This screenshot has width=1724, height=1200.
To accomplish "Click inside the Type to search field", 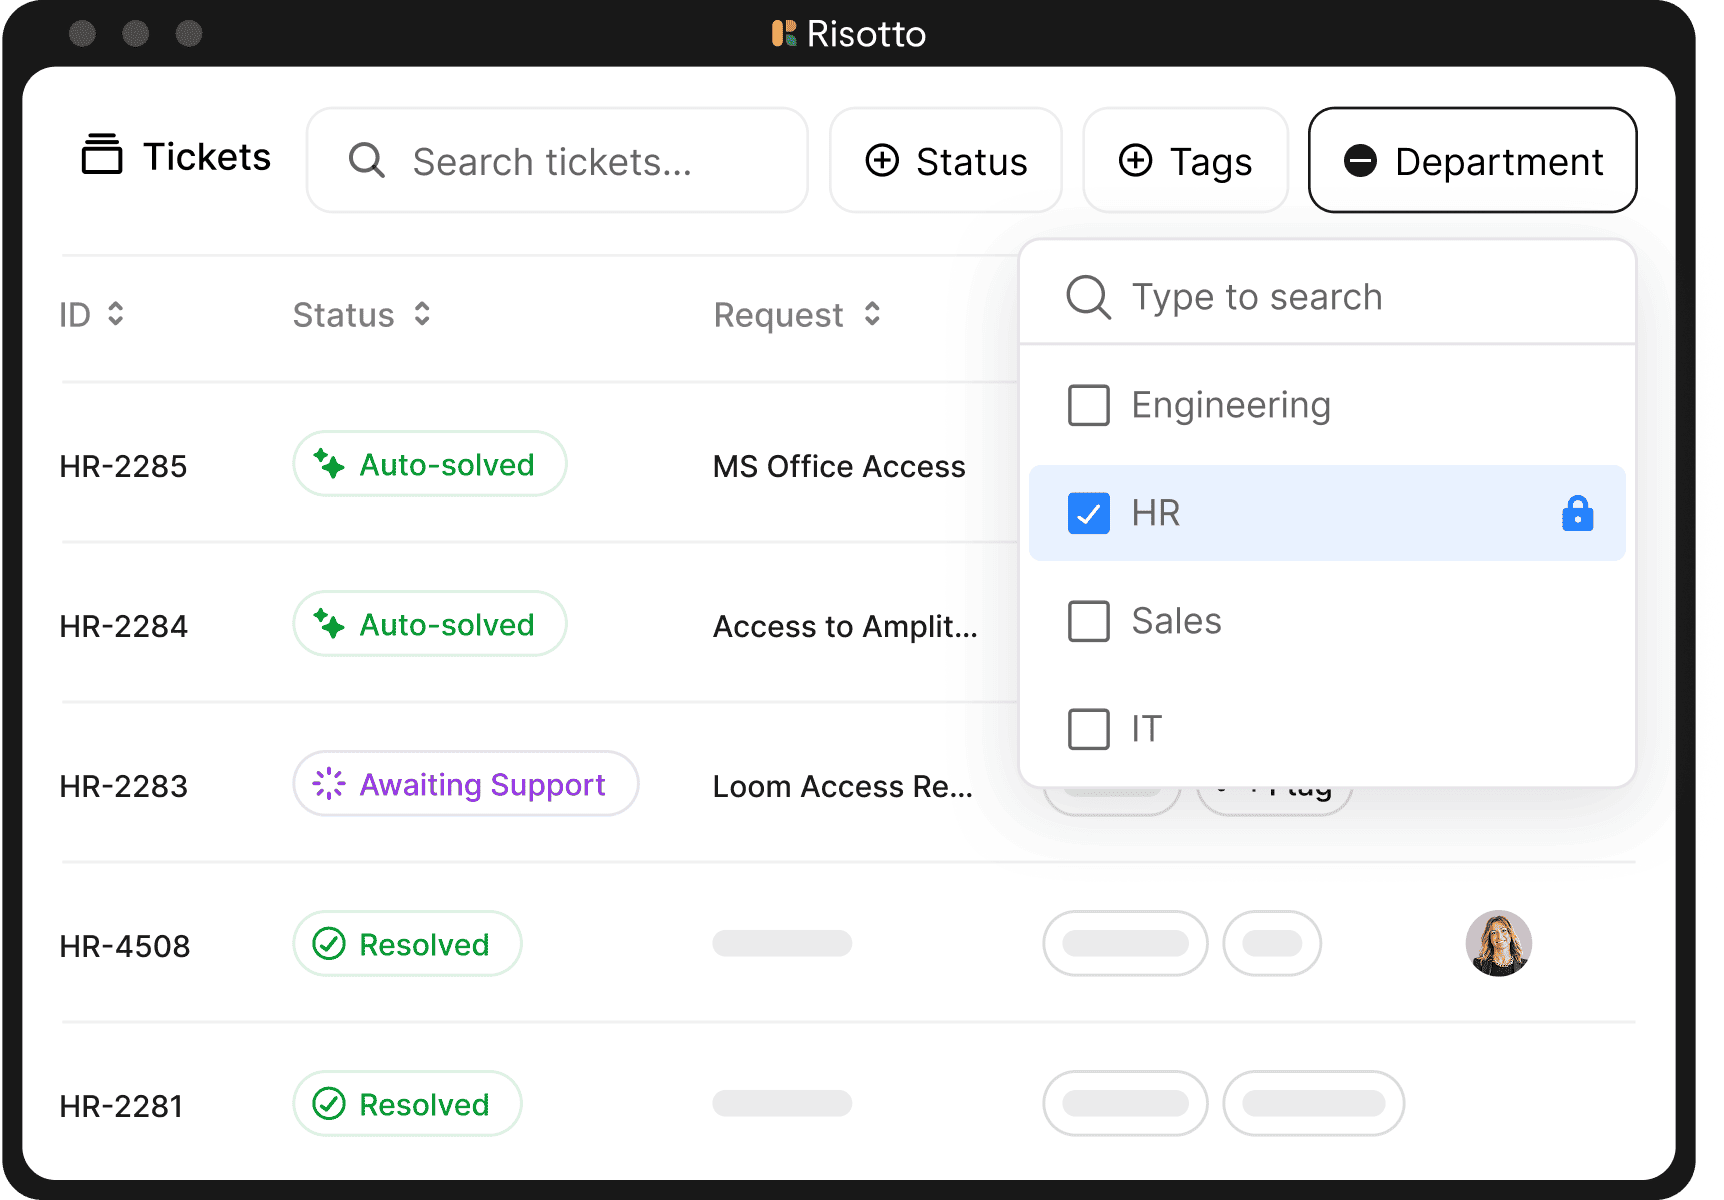I will tap(1255, 296).
